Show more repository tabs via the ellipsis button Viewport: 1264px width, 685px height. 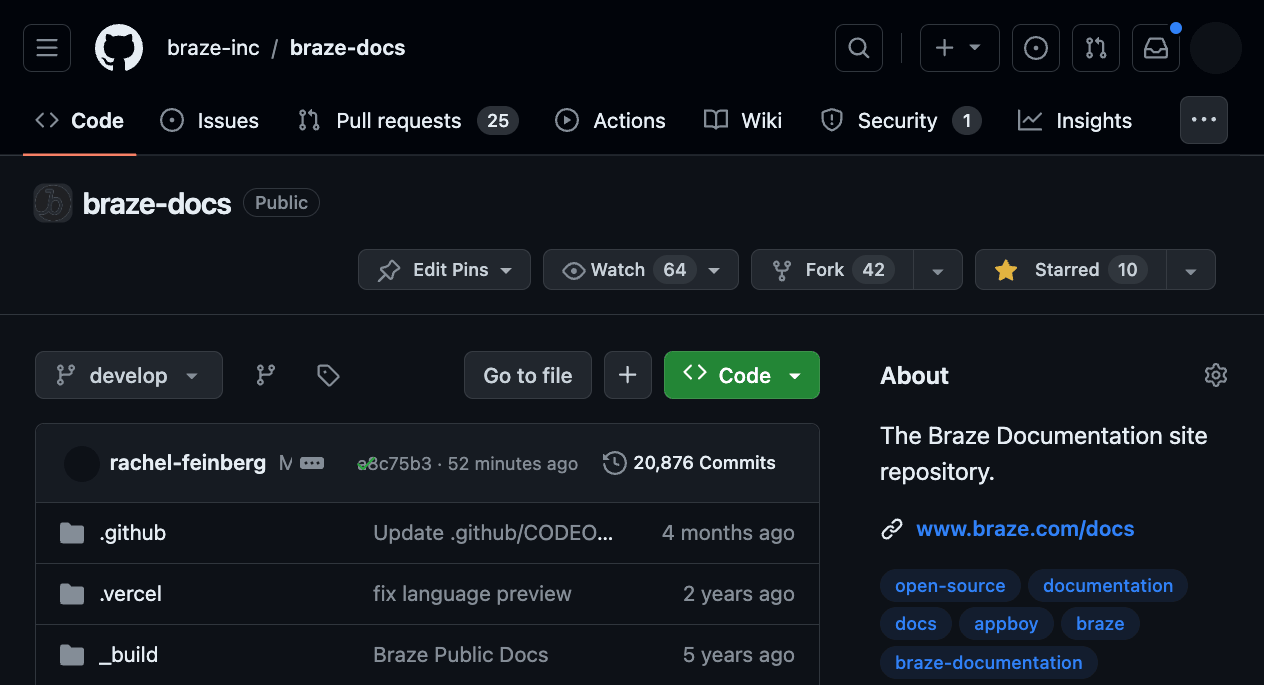(x=1204, y=120)
